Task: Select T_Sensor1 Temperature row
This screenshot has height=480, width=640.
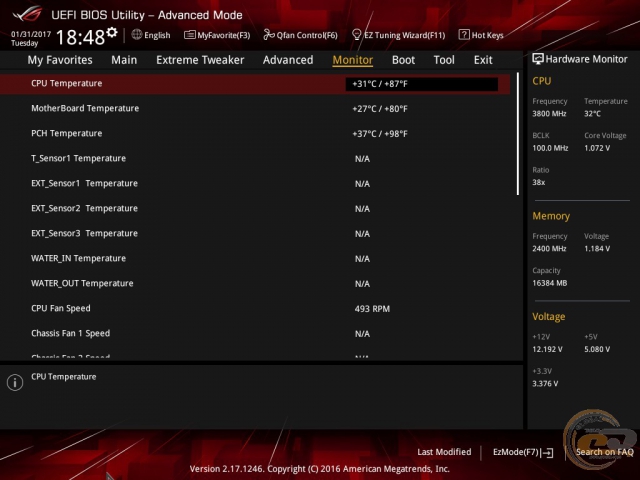Action: [255, 158]
